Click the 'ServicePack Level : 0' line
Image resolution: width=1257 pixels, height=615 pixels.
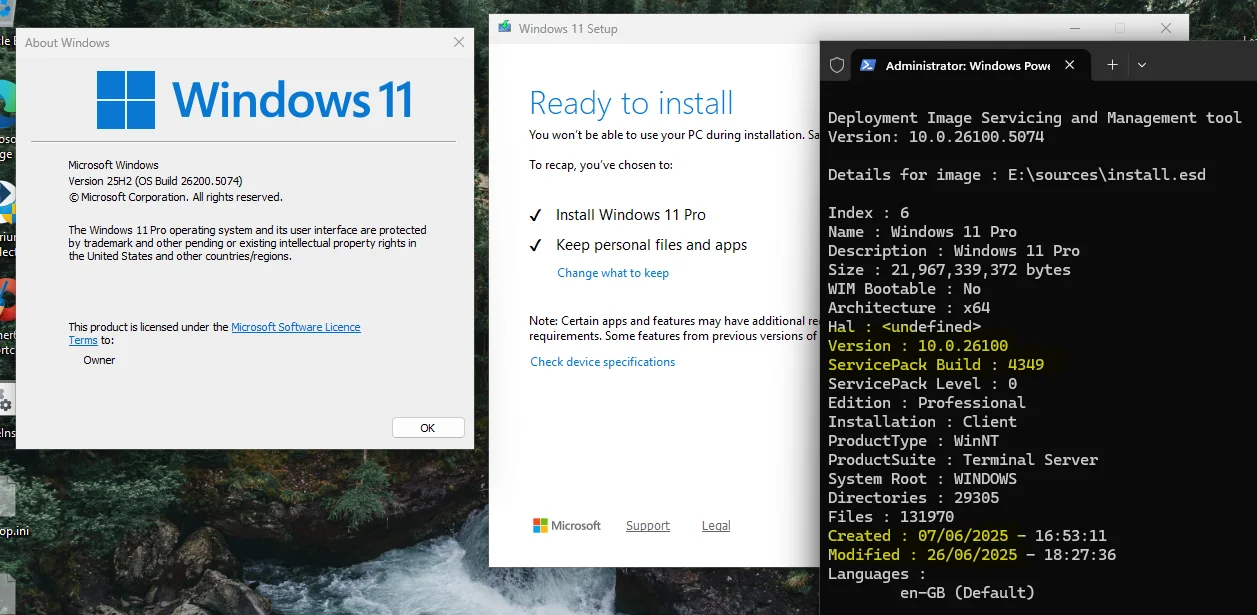pyautogui.click(x=922, y=384)
